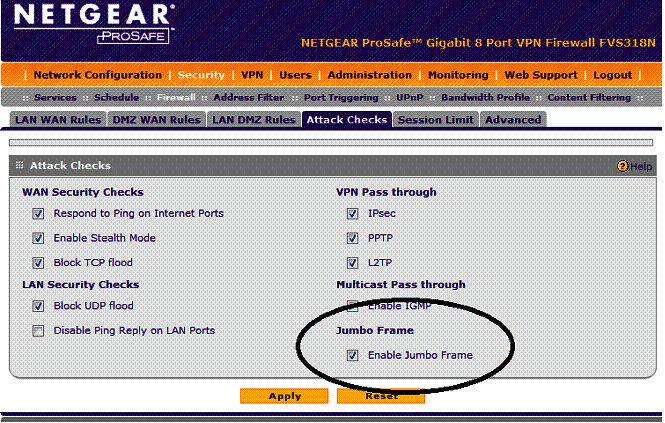Enable Disable Ping Reply on LAN Ports
665x423 pixels.
point(38,331)
